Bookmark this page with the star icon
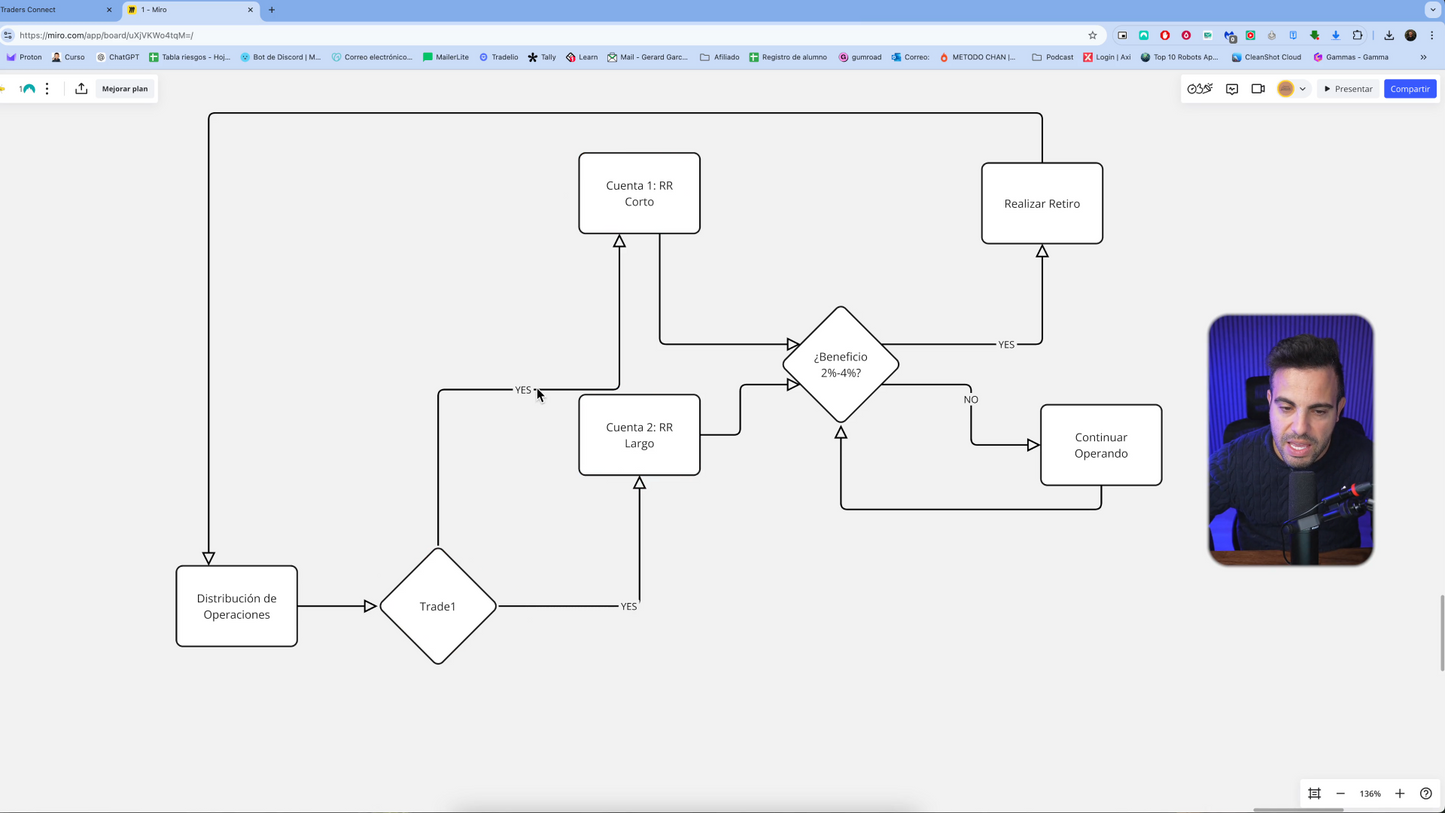This screenshot has width=1445, height=813. (1092, 35)
